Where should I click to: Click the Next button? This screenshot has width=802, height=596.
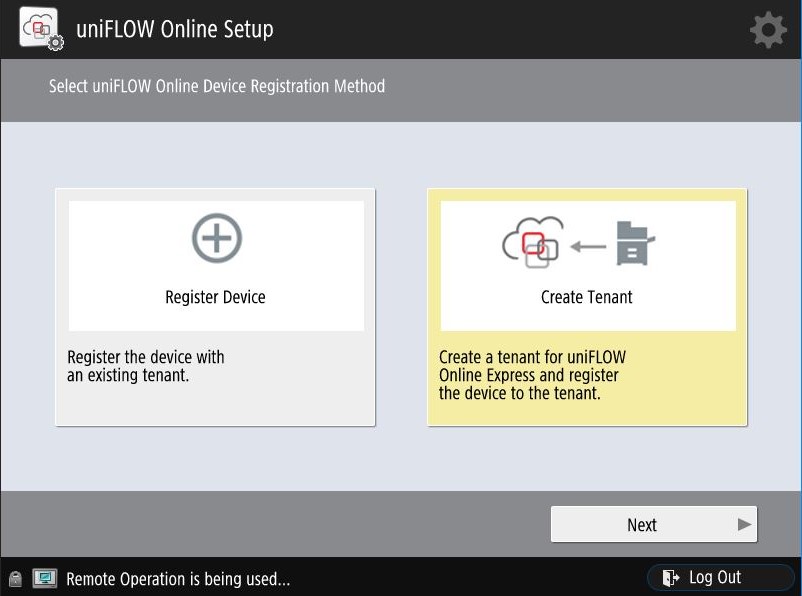click(x=654, y=524)
